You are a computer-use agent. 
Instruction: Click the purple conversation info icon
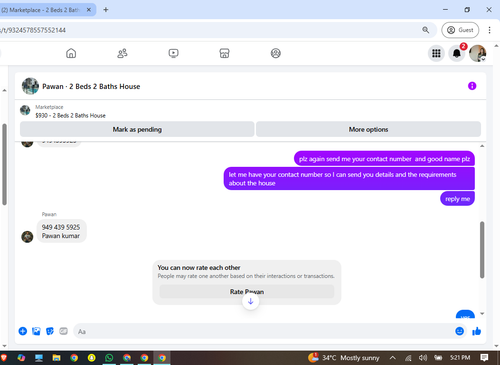coord(472,86)
